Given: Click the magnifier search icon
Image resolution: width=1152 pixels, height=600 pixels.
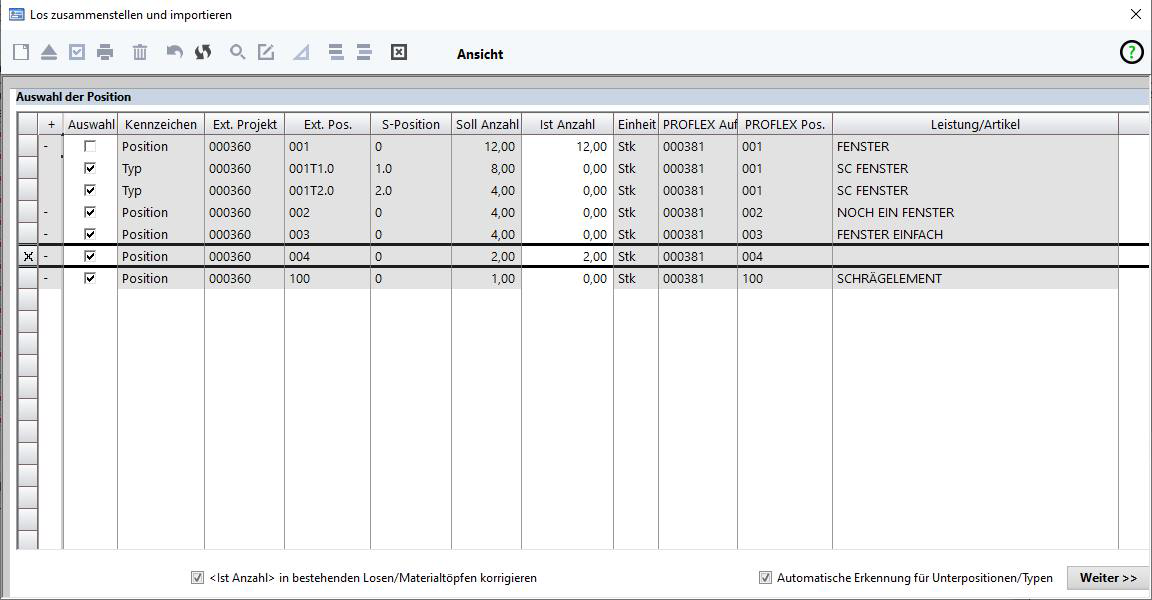Looking at the screenshot, I should pyautogui.click(x=237, y=53).
